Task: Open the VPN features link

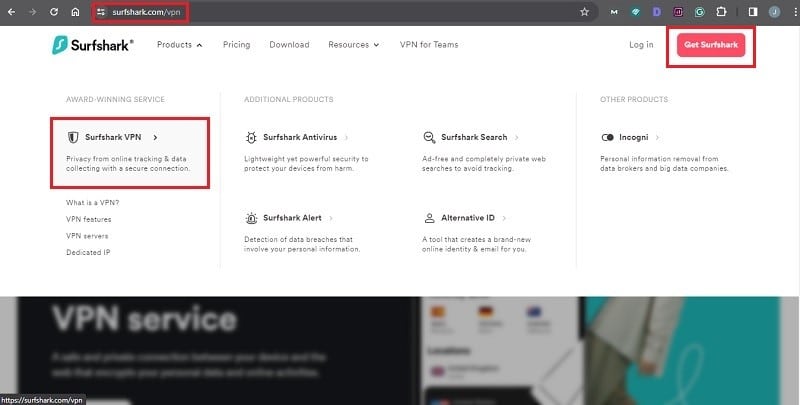Action: pyautogui.click(x=88, y=219)
